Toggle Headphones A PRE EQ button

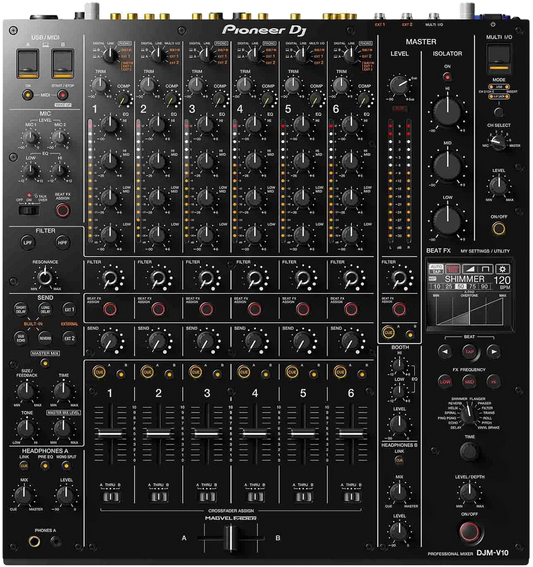point(45,466)
